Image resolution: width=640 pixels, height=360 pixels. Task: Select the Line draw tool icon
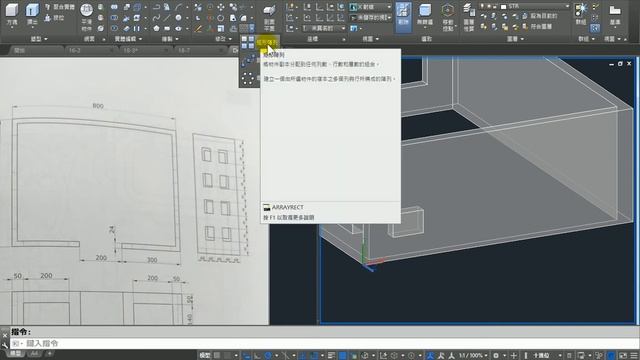tap(167, 18)
